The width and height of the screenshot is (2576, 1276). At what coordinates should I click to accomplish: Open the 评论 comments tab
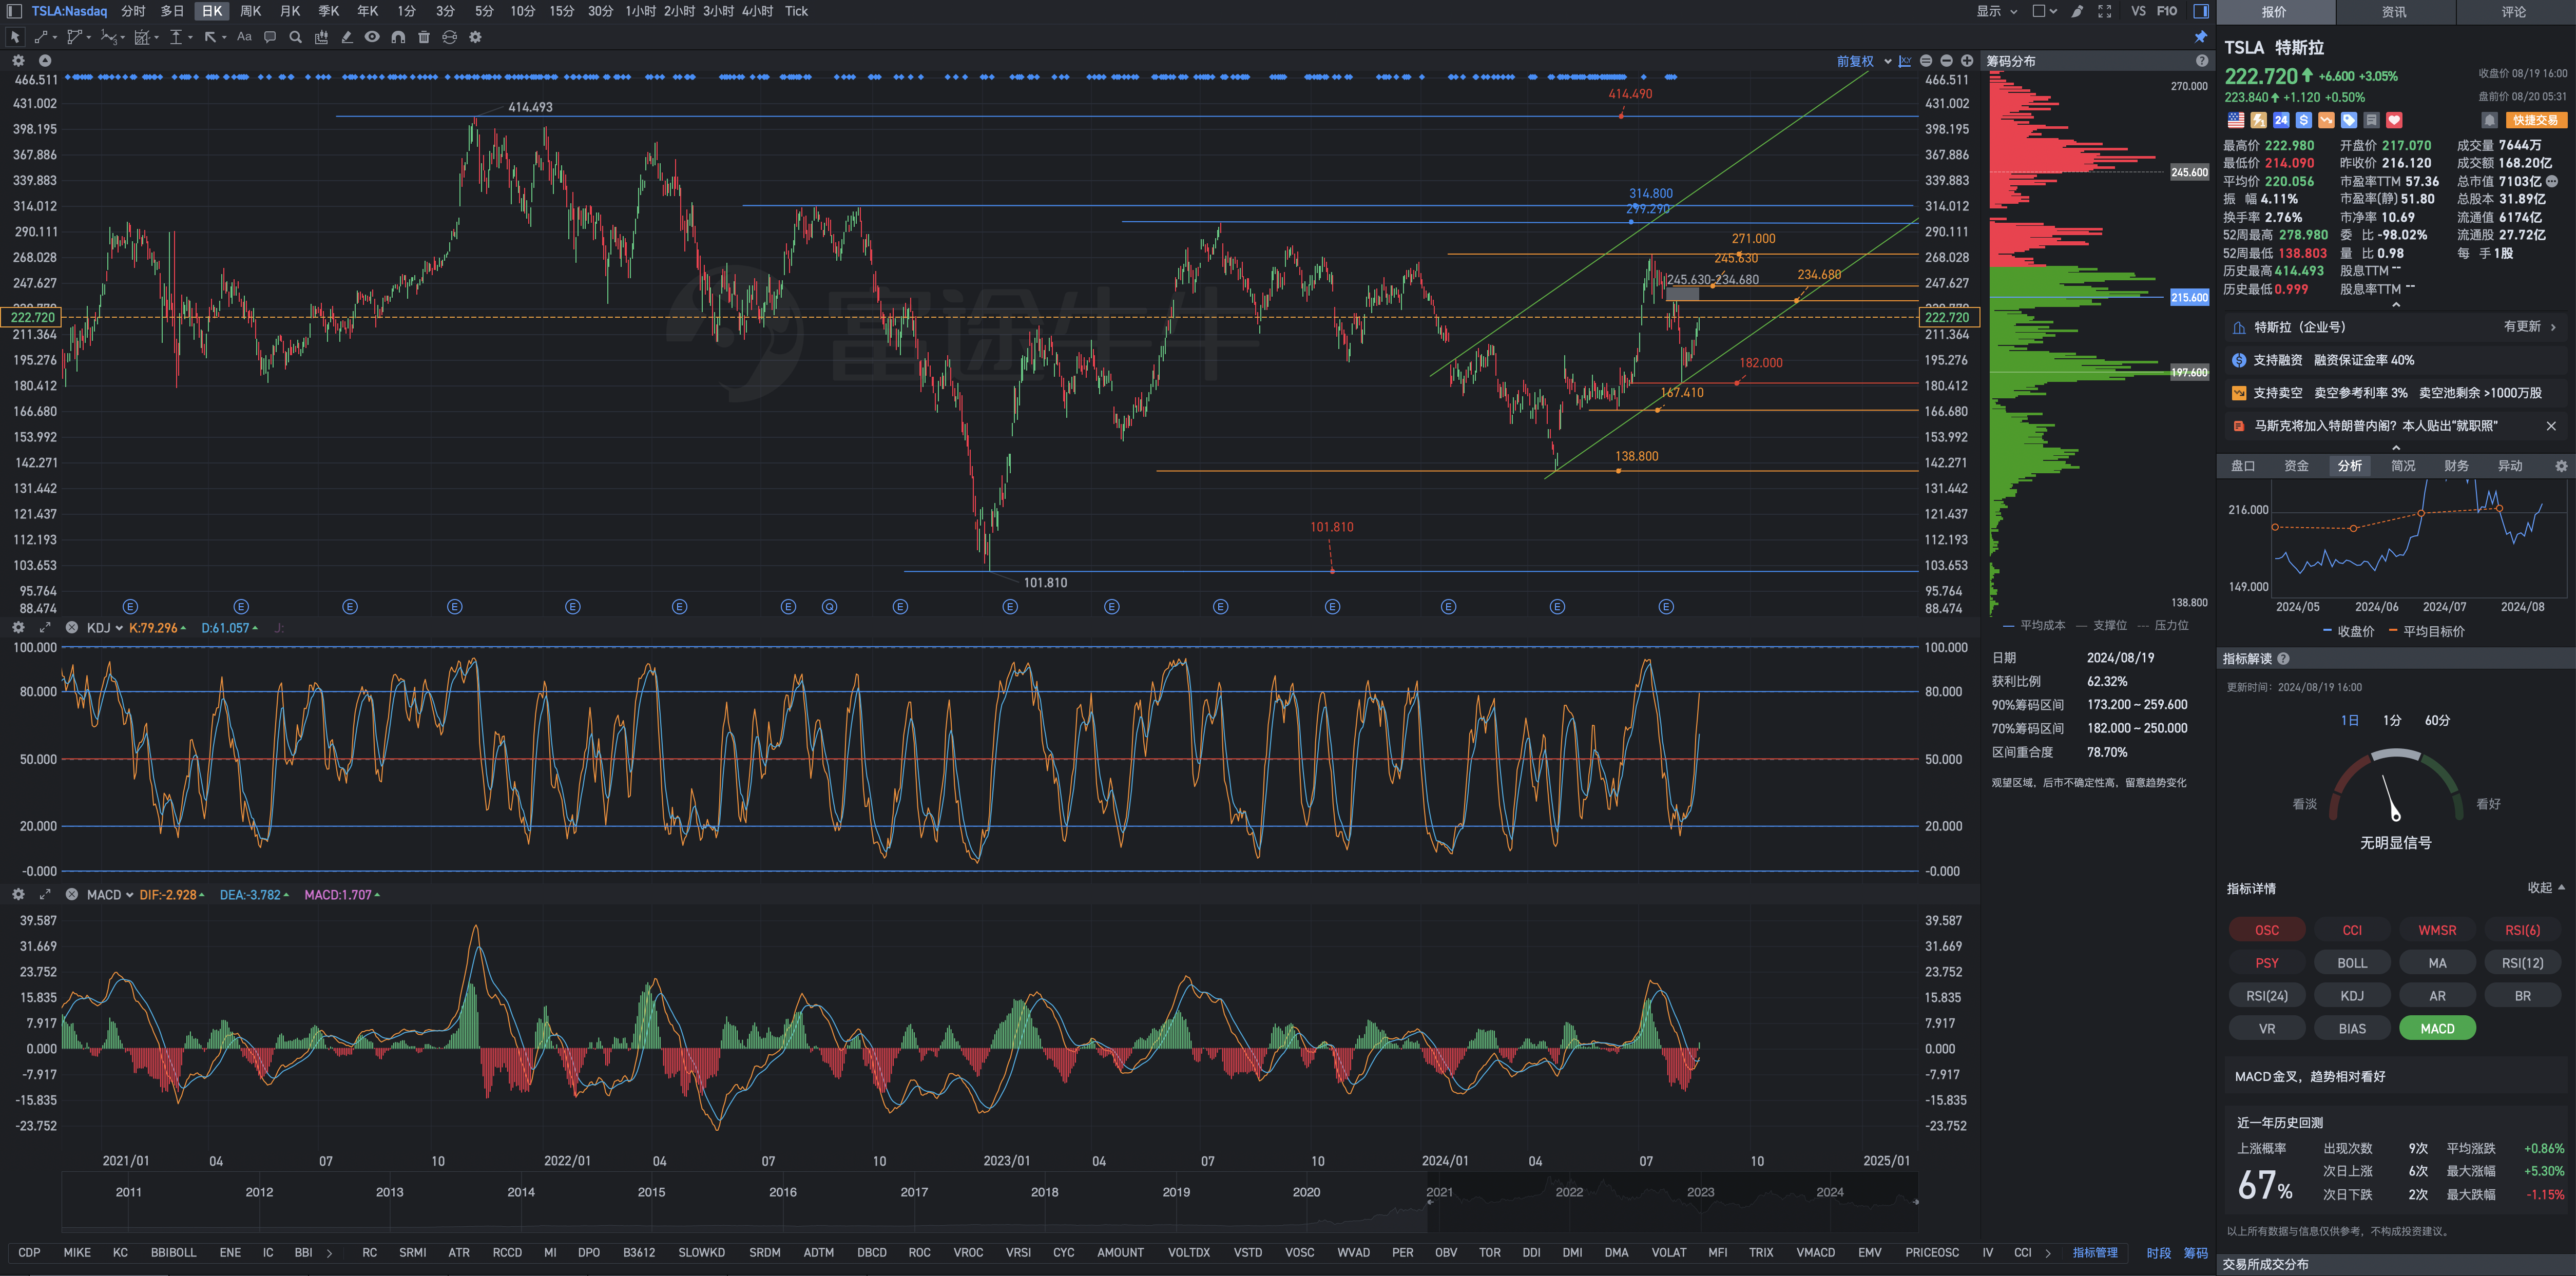point(2514,12)
